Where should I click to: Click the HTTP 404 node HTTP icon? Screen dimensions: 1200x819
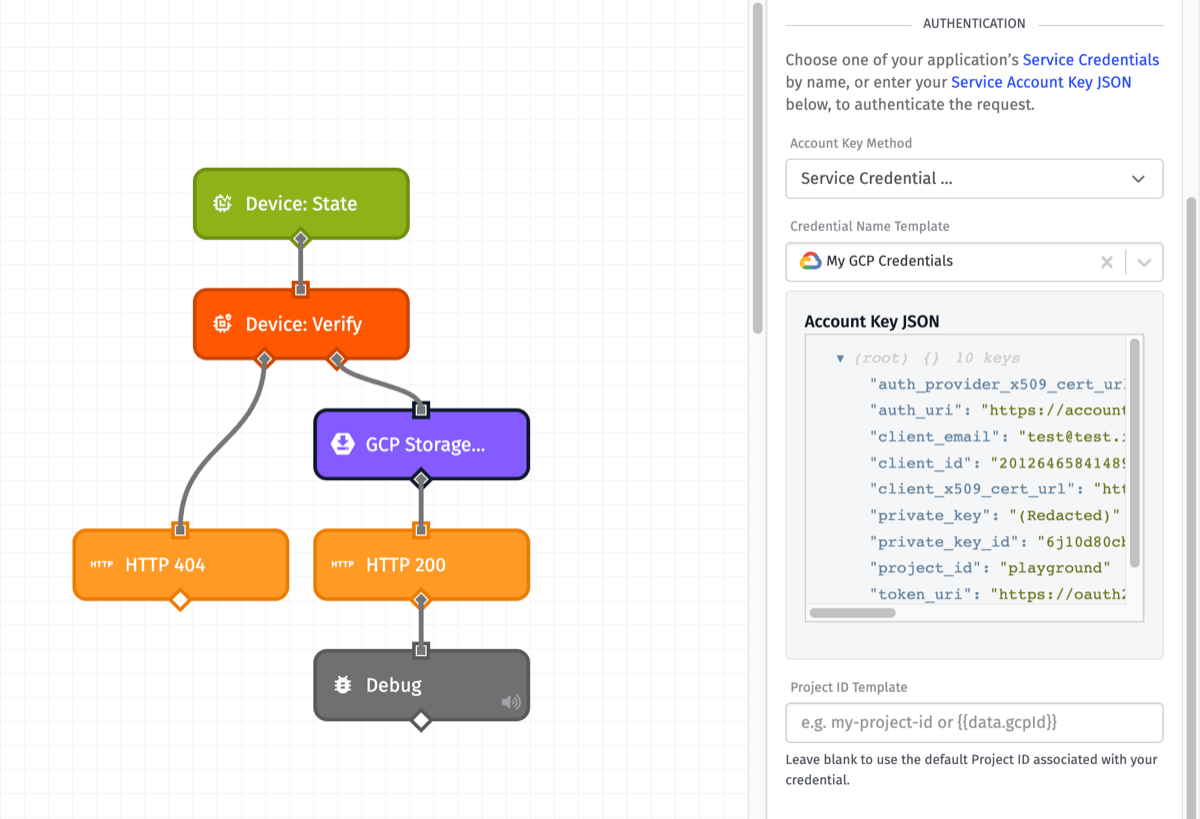click(x=102, y=565)
